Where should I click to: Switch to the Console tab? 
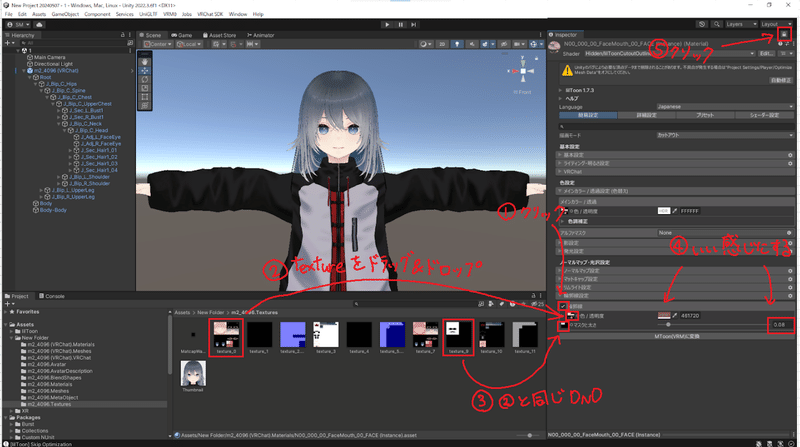point(52,296)
